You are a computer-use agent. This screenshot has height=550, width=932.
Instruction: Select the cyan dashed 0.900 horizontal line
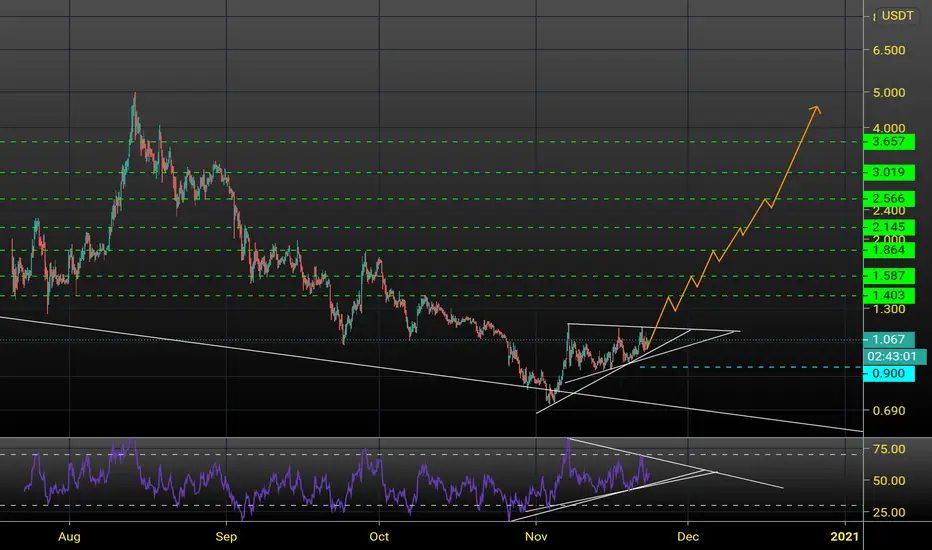click(x=749, y=367)
